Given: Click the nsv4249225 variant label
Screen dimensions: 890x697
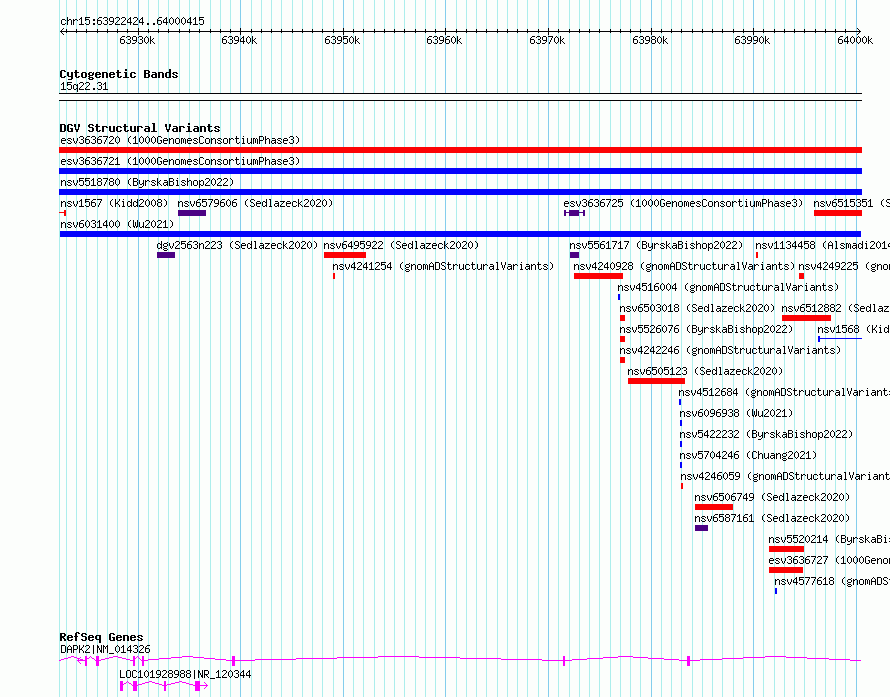Looking at the screenshot, I should click(844, 266).
